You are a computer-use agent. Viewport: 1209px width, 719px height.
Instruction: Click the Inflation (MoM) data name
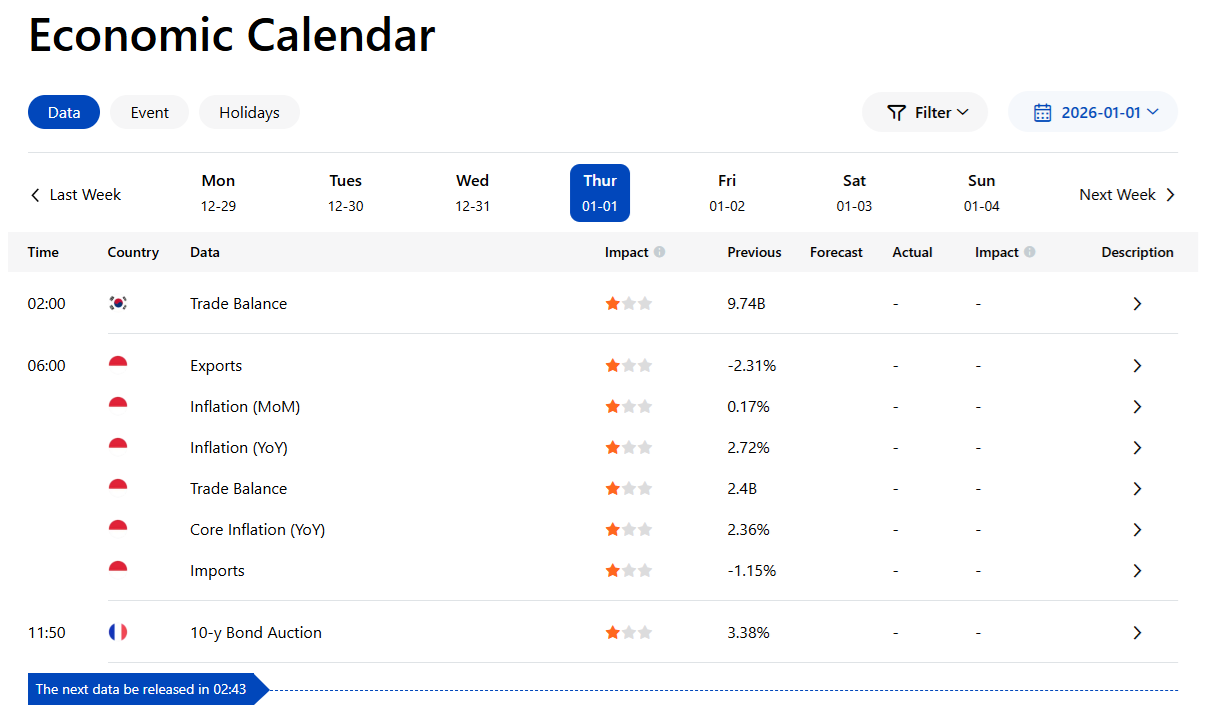point(245,406)
